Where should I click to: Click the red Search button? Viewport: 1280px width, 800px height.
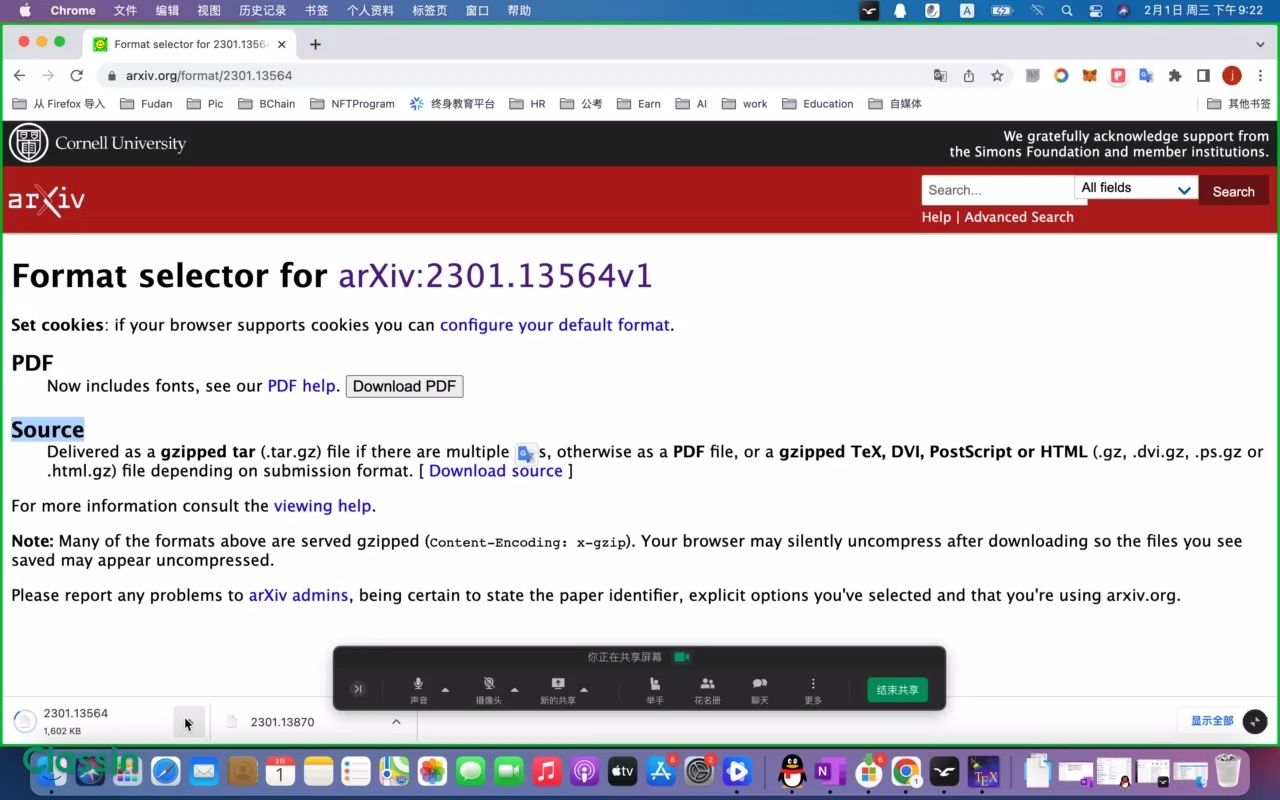(1234, 191)
